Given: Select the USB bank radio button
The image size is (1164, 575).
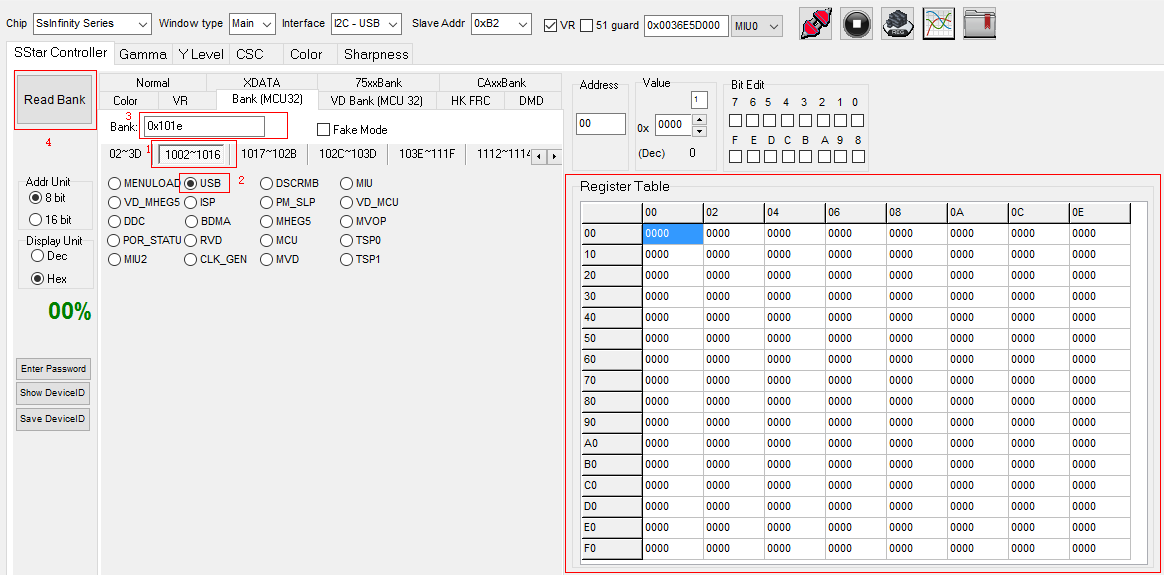Looking at the screenshot, I should [x=191, y=183].
